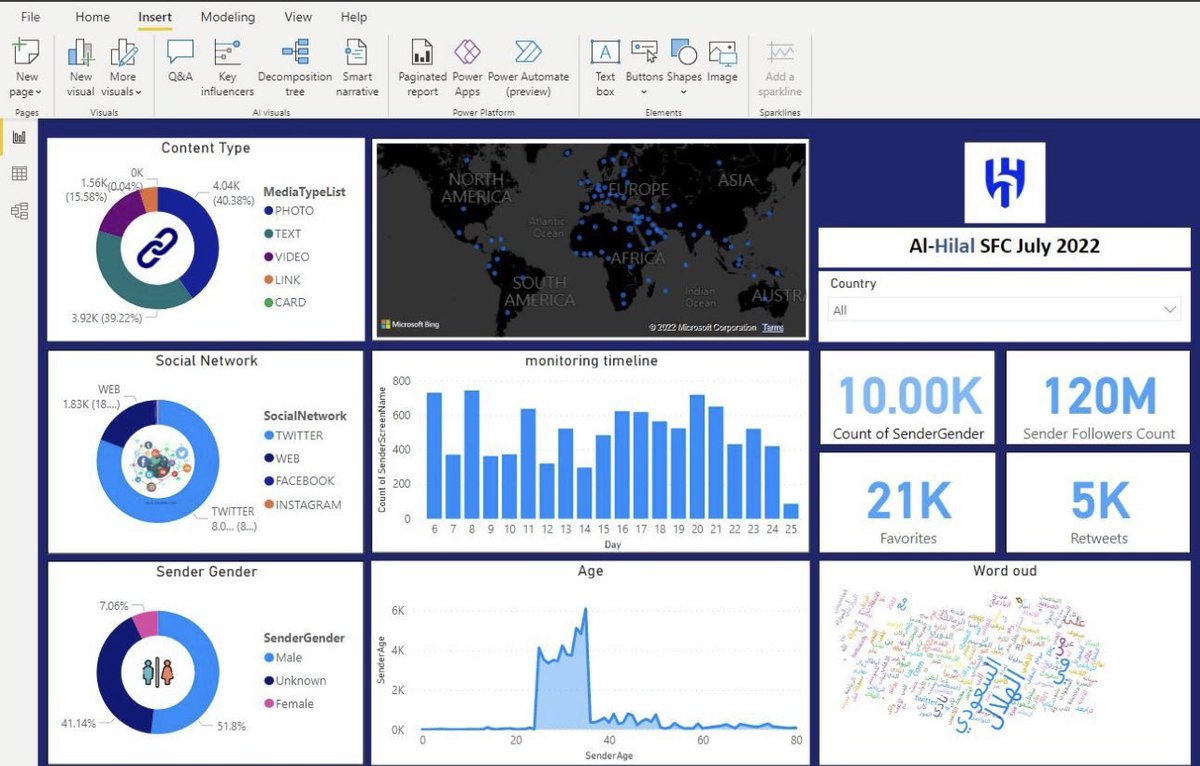The width and height of the screenshot is (1200, 766).
Task: Select the 5K Retweets card
Action: click(x=1099, y=502)
